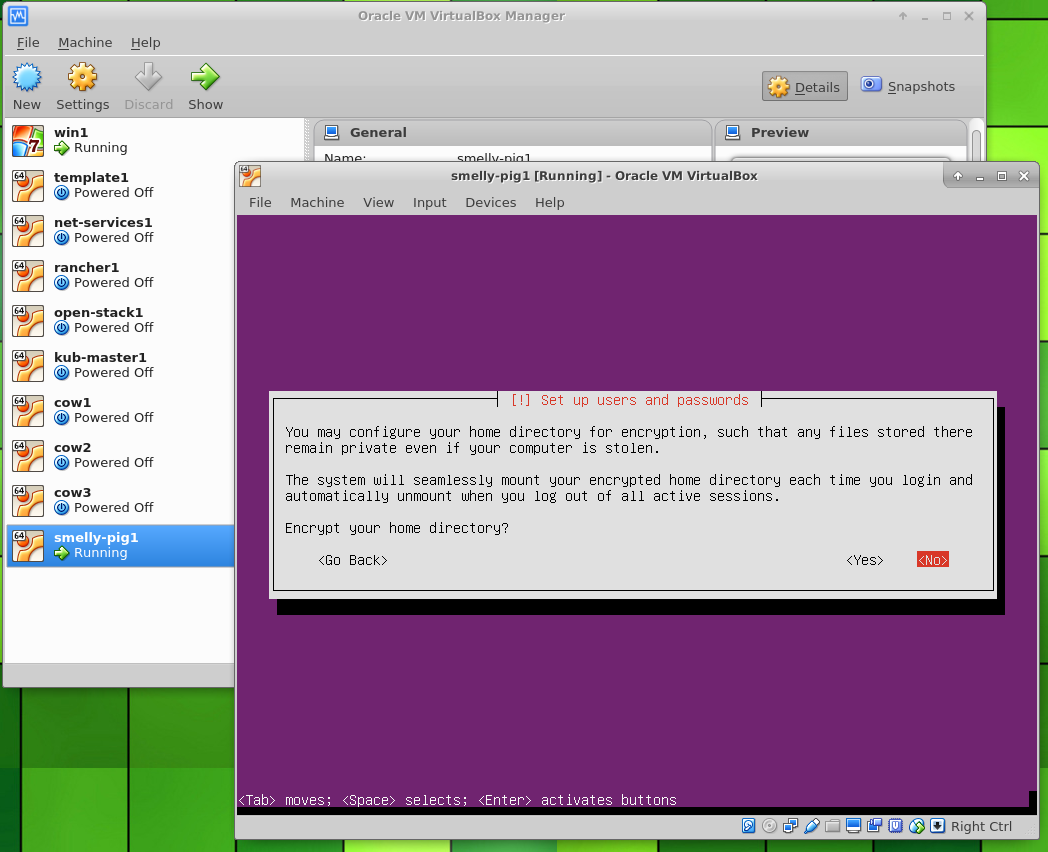
Task: Click the kub-master1 VM OS icon
Action: (28, 366)
